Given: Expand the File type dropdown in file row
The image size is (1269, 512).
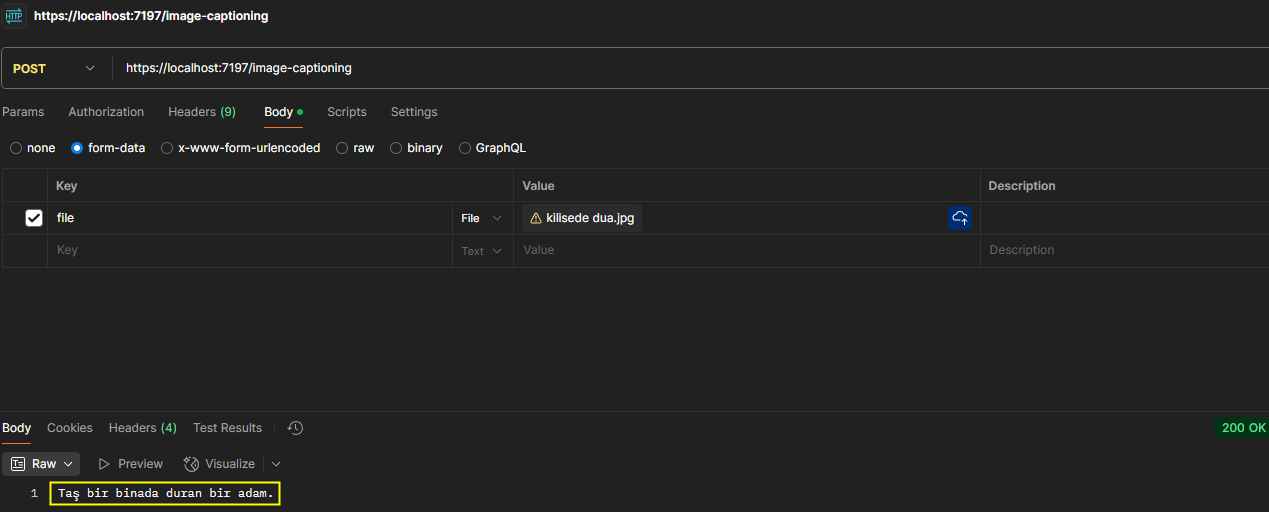Looking at the screenshot, I should (x=482, y=218).
